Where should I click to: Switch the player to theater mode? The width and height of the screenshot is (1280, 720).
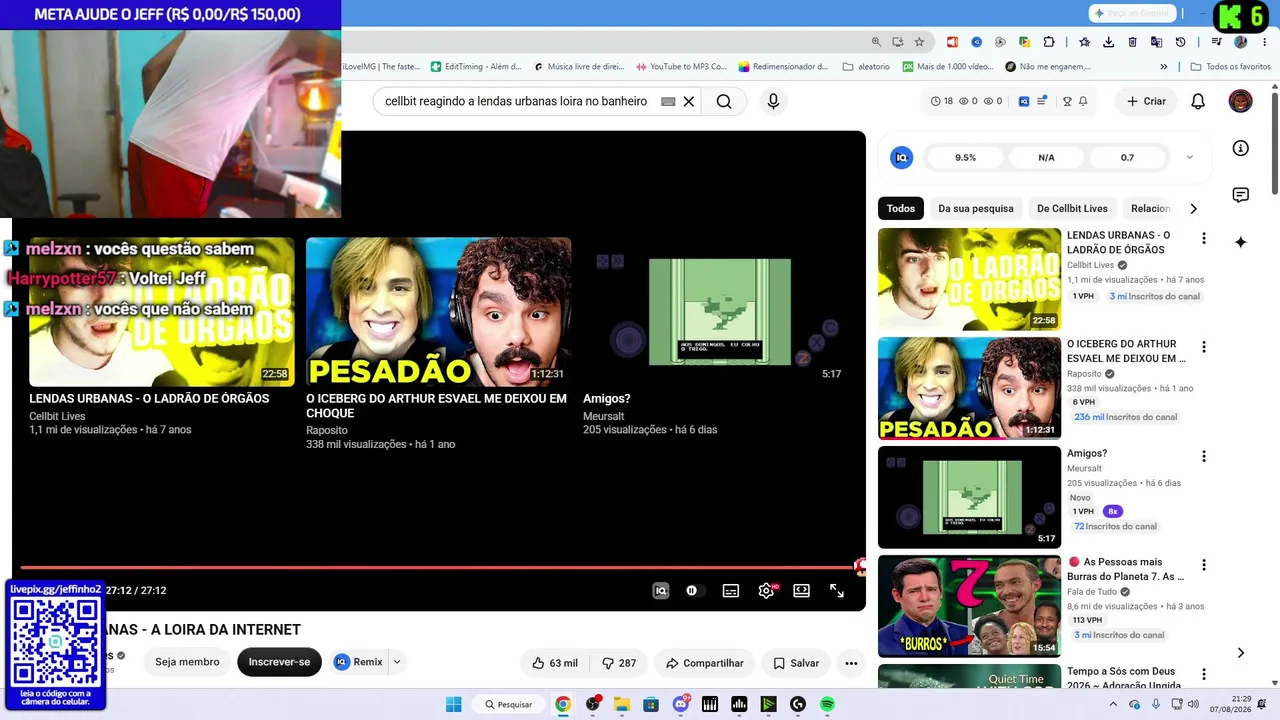pos(801,591)
